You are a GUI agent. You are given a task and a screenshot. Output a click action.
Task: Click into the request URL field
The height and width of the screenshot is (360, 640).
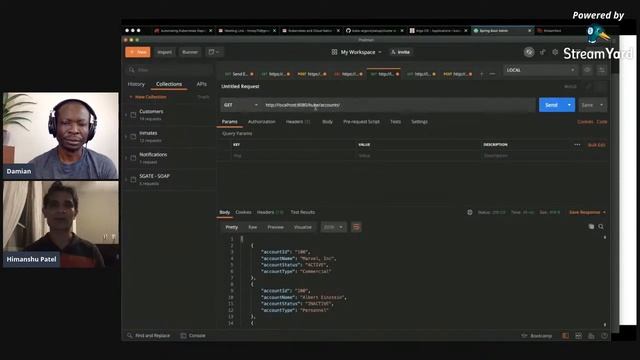398,105
